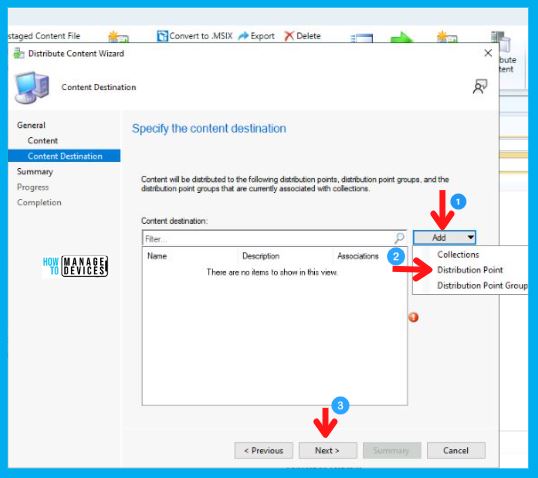The width and height of the screenshot is (538, 478).
Task: Click the Distribute Content Wizard title icon
Action: point(19,54)
